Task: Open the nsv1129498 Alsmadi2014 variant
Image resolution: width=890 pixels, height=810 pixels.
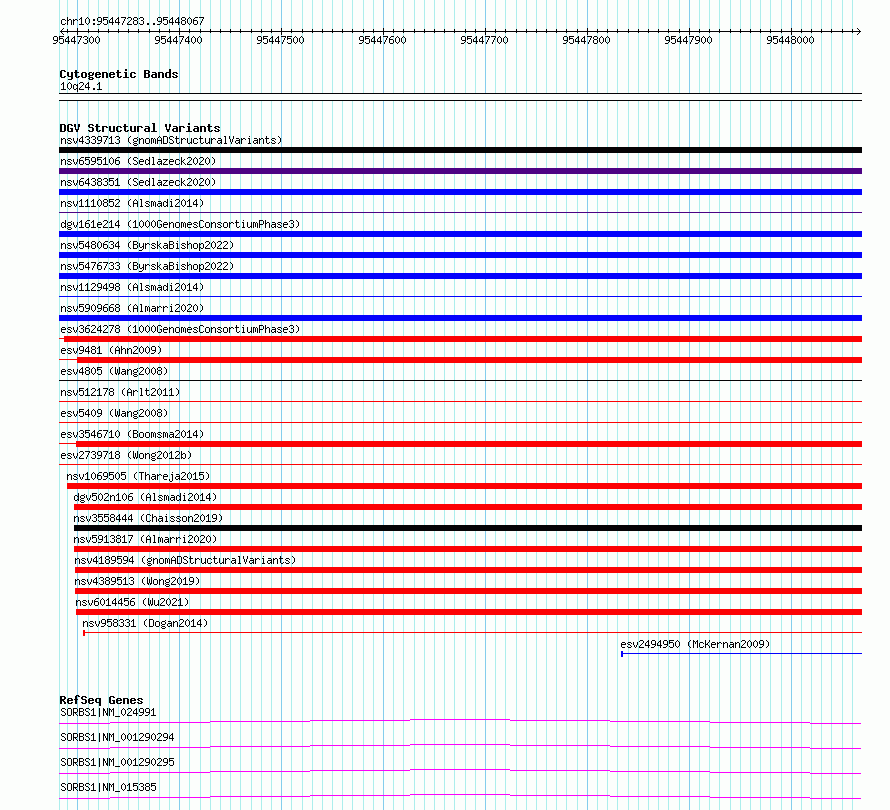Action: coord(132,287)
